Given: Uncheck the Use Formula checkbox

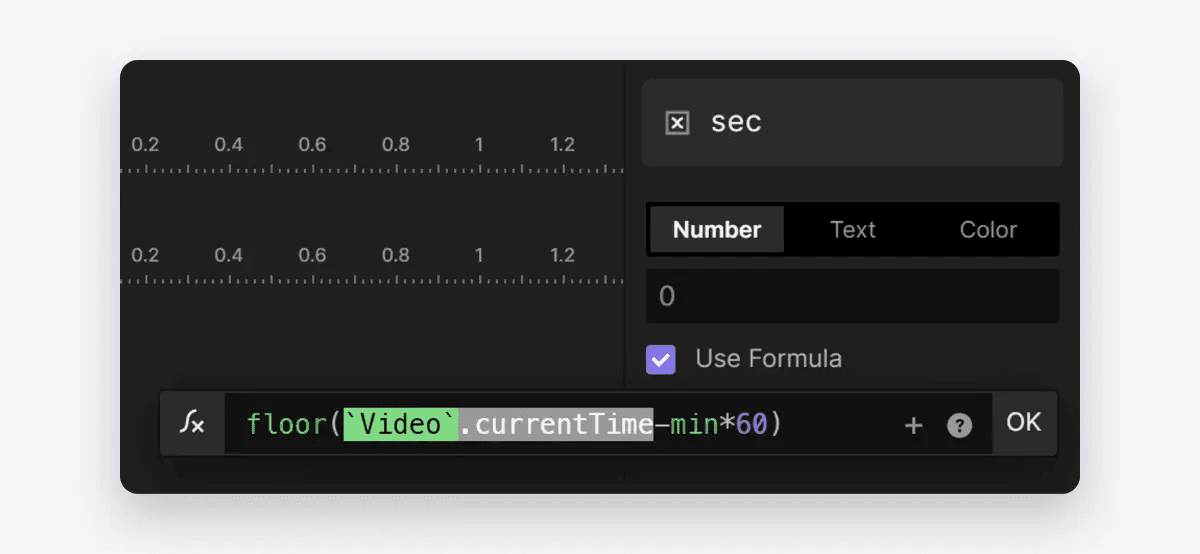Looking at the screenshot, I should [661, 359].
